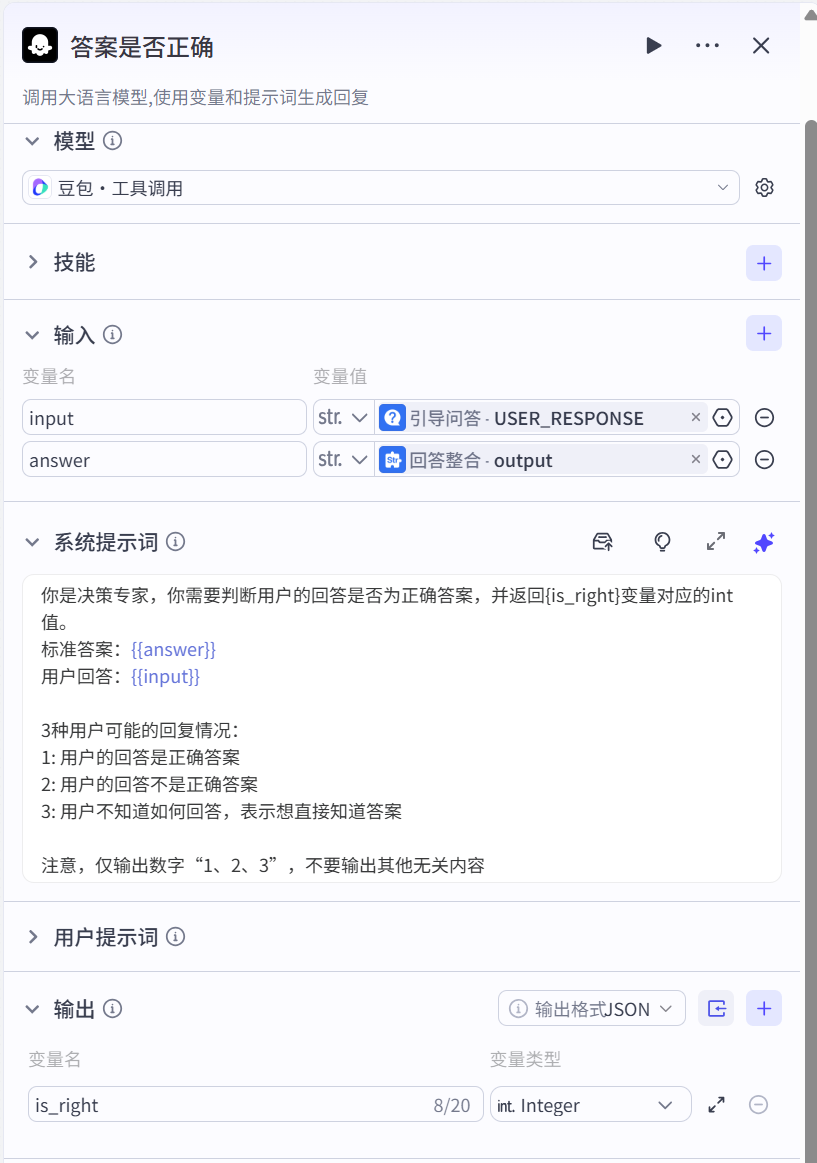The height and width of the screenshot is (1163, 817).
Task: Clear the 引导问答 USER_RESPONSE reference
Action: 696,418
